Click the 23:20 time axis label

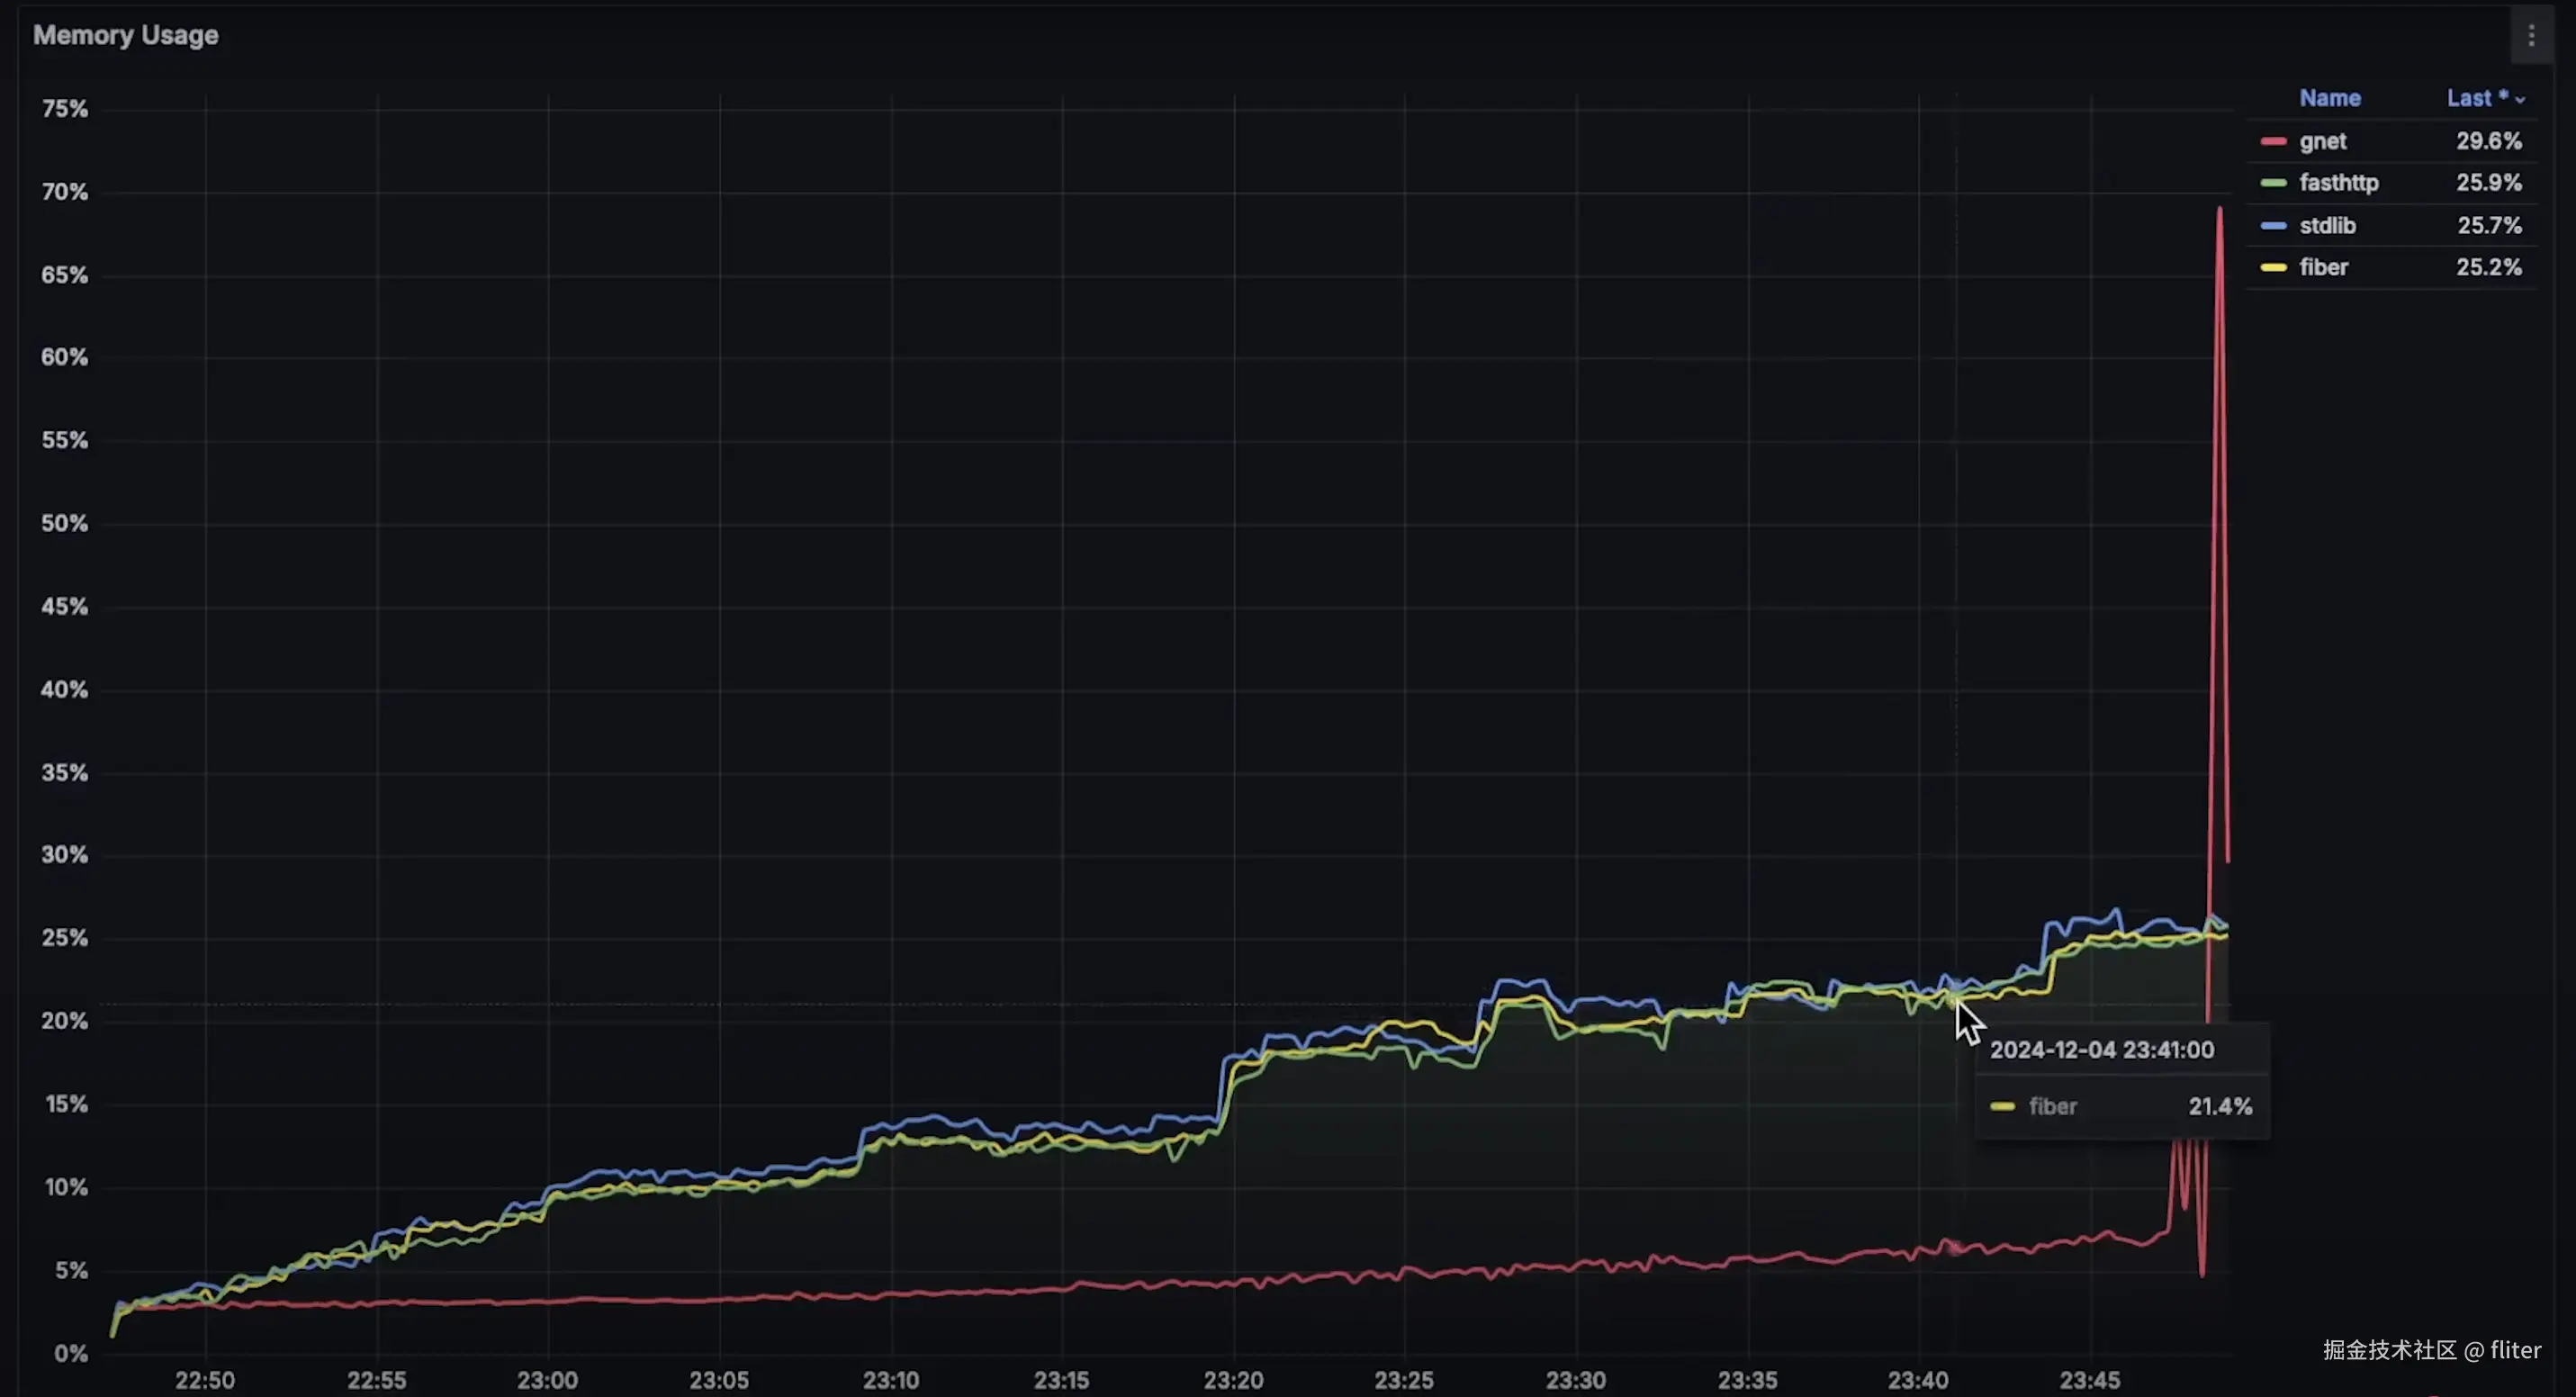[x=1233, y=1380]
